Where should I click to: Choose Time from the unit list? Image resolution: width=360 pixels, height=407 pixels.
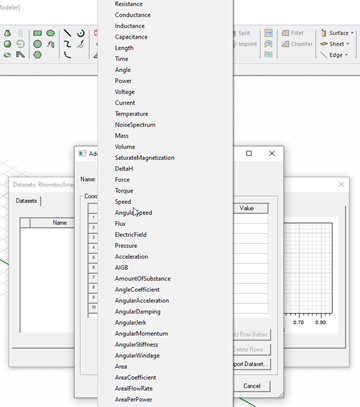click(x=121, y=59)
